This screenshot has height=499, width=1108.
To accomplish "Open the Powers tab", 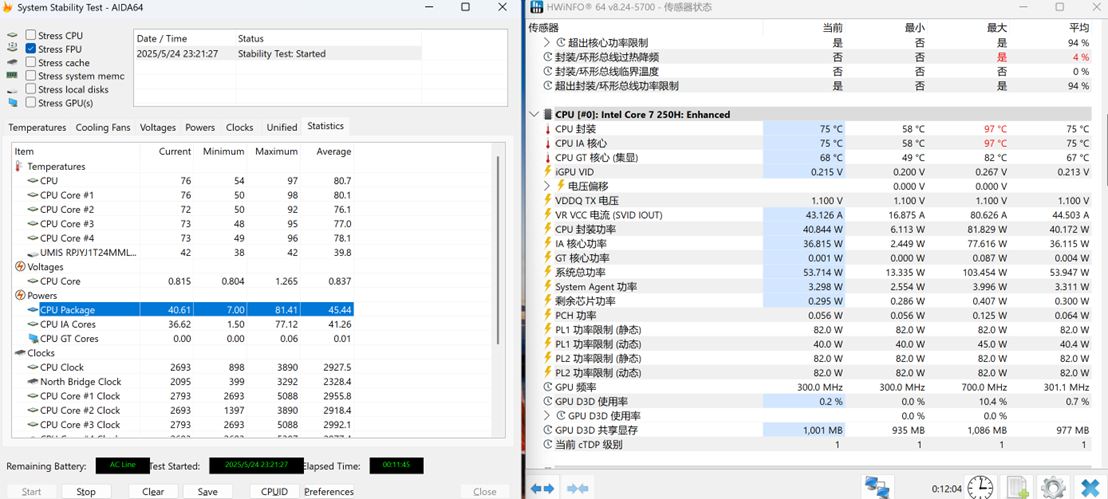I will pyautogui.click(x=200, y=127).
